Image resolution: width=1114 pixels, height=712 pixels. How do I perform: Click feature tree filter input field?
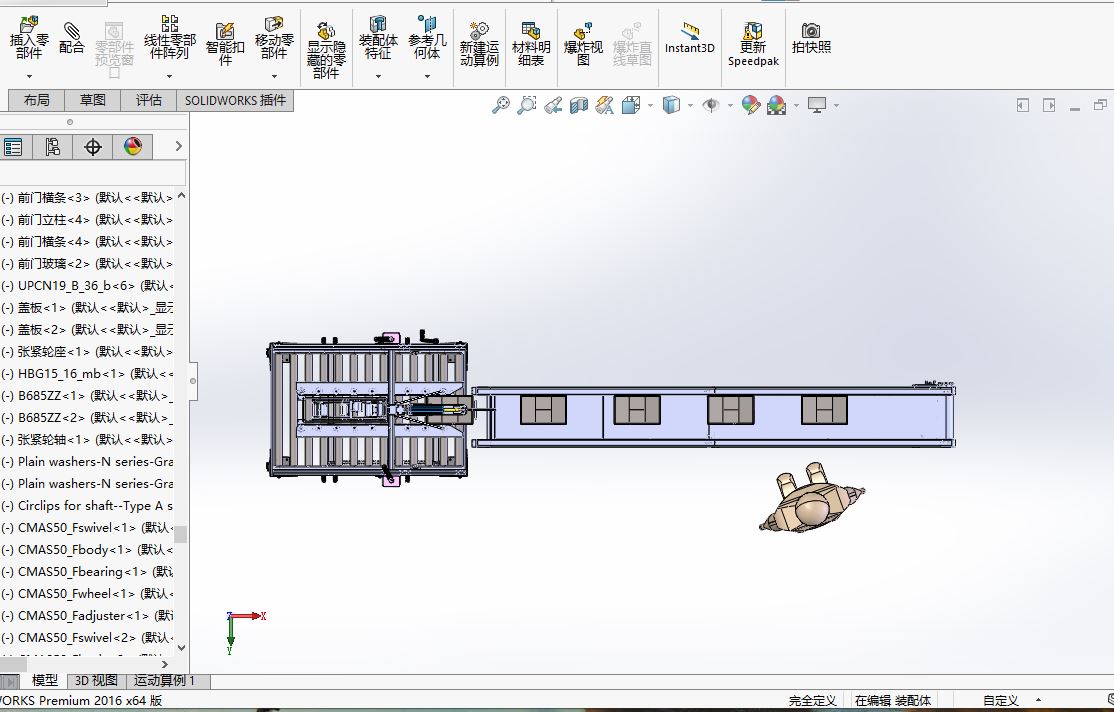pos(92,173)
